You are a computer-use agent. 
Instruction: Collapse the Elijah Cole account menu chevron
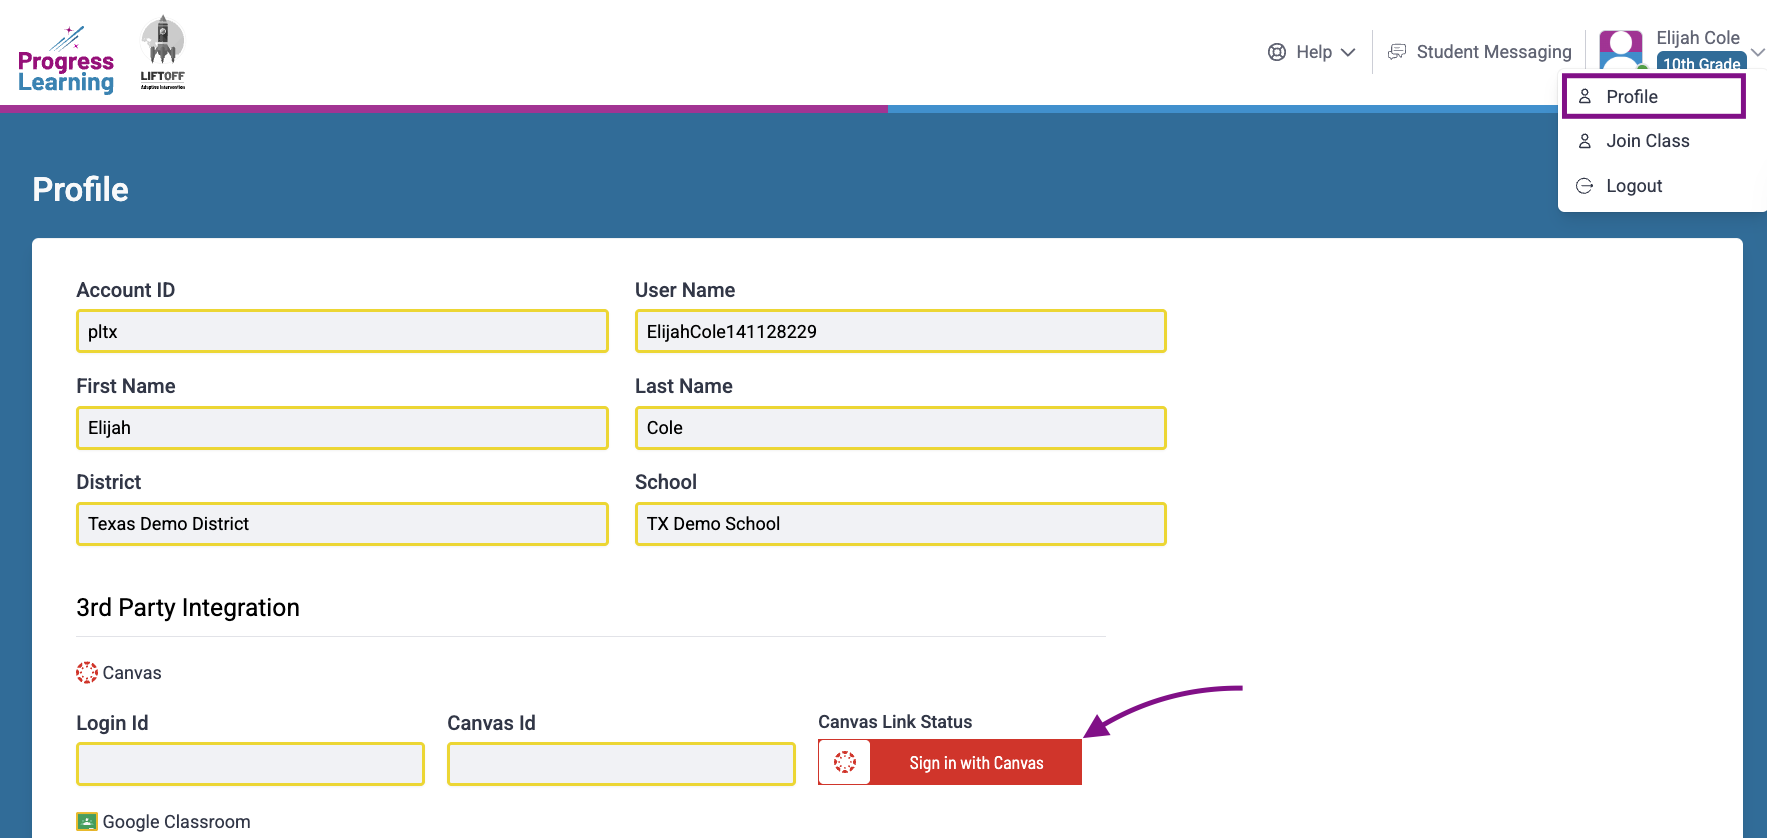pyautogui.click(x=1757, y=52)
